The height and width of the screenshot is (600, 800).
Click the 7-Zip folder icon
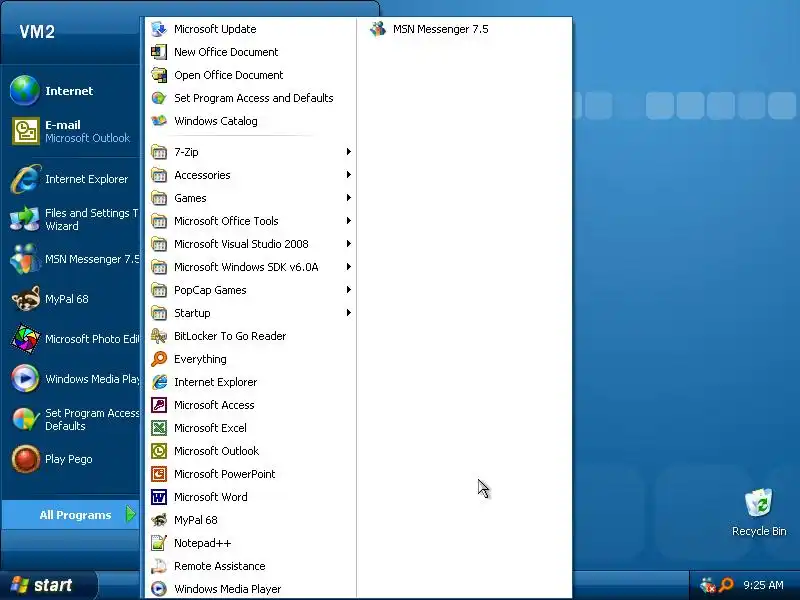(x=159, y=152)
